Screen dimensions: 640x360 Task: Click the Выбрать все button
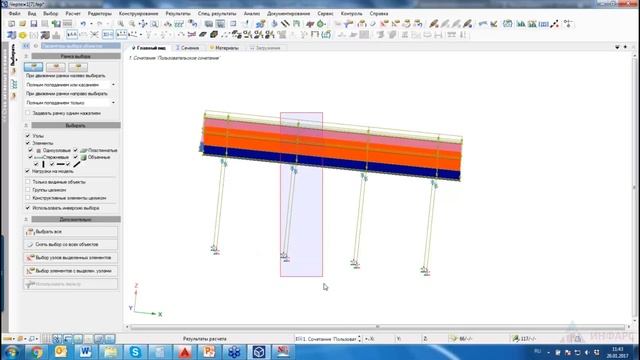[x=71, y=232]
